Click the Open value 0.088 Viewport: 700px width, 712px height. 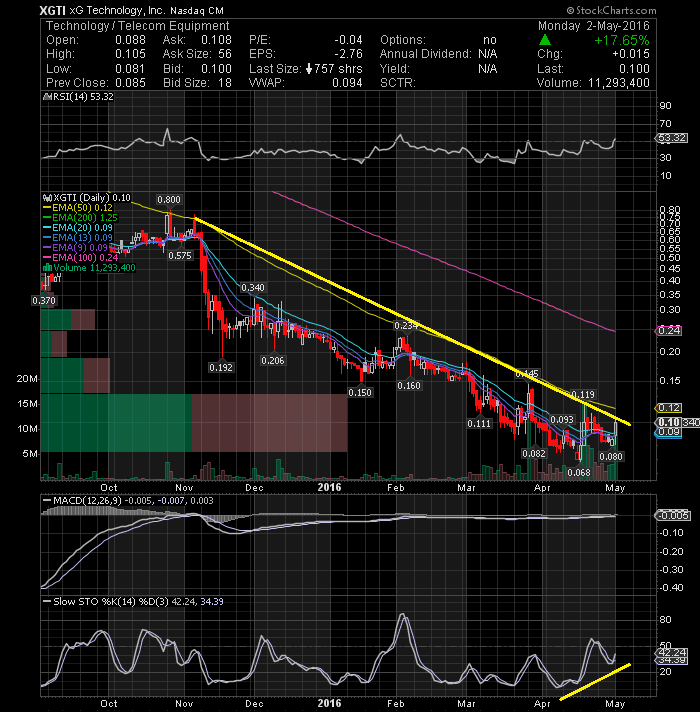click(x=130, y=40)
